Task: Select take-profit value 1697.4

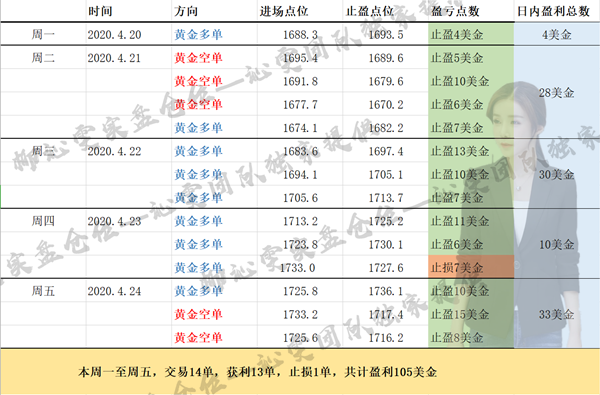Action: [386, 152]
